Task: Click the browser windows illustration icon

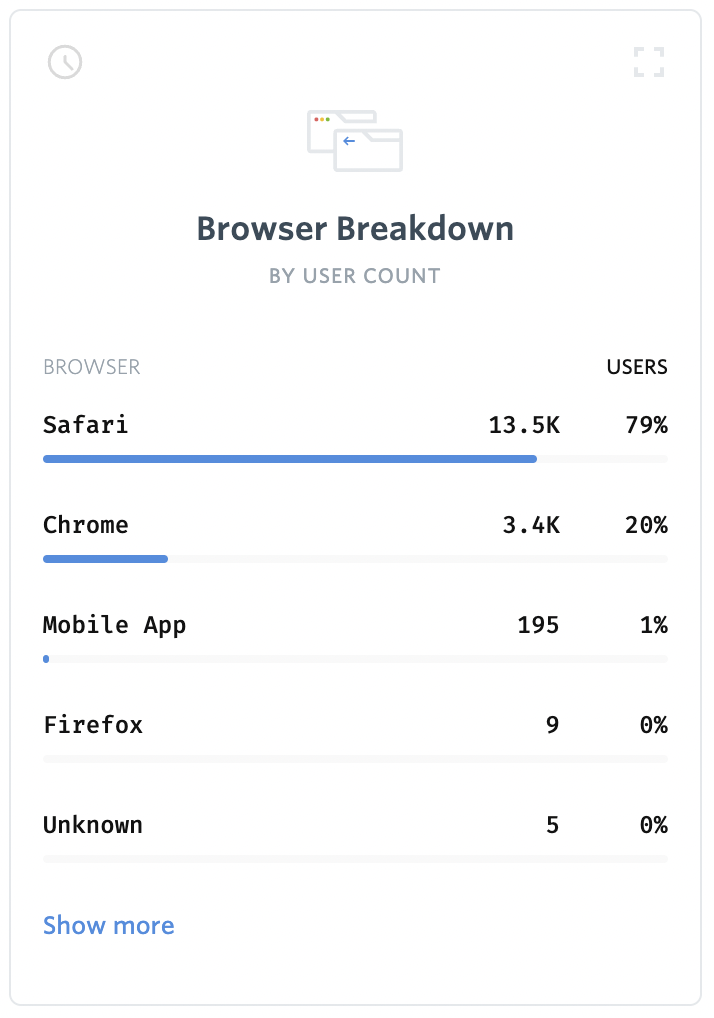Action: click(x=355, y=141)
